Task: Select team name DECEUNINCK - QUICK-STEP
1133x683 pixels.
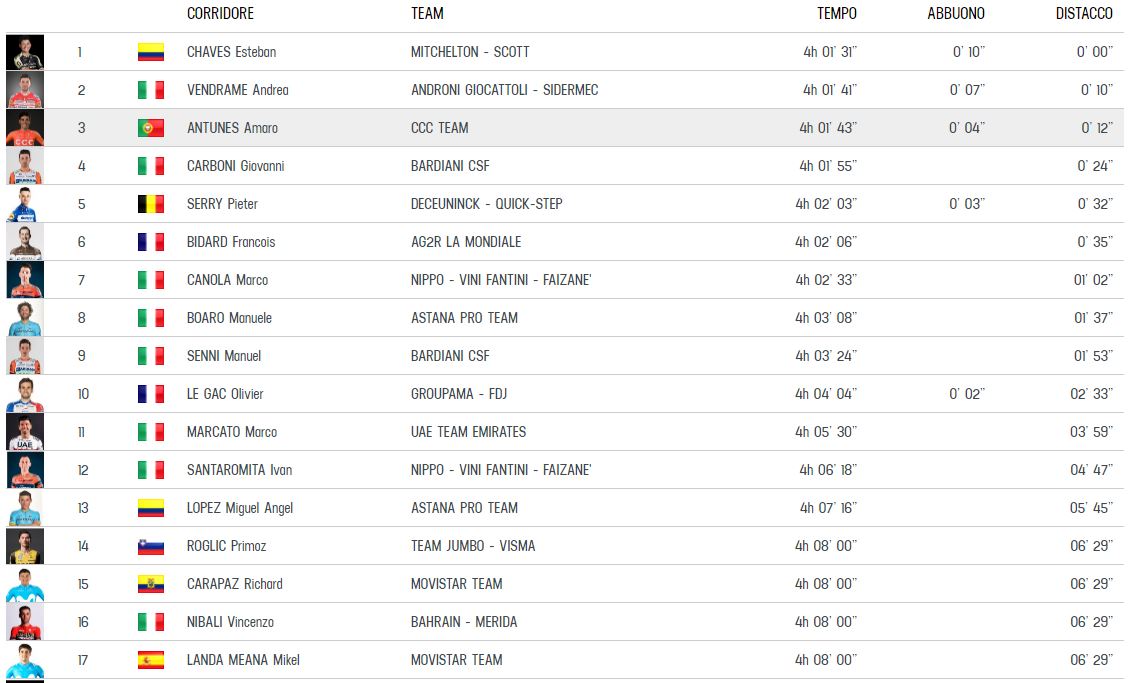Action: [486, 204]
